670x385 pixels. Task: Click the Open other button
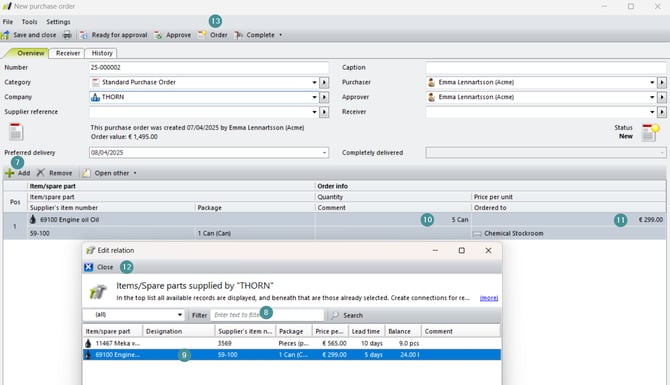pyautogui.click(x=106, y=173)
